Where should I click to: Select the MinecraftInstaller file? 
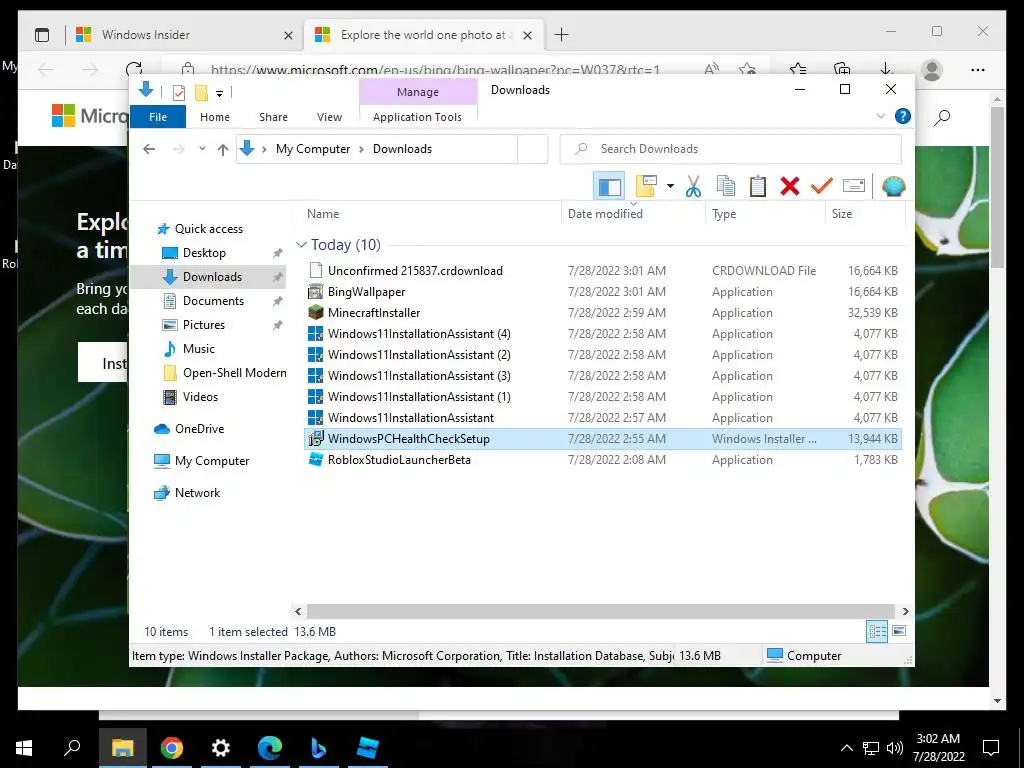click(603, 313)
